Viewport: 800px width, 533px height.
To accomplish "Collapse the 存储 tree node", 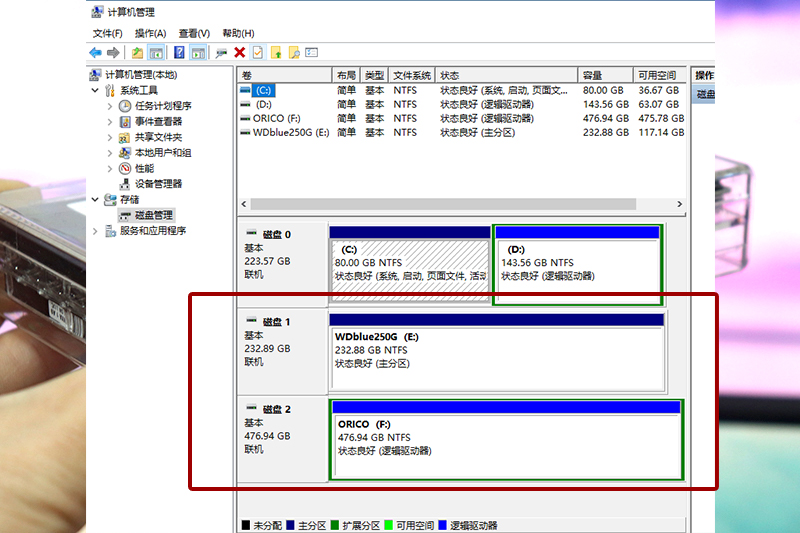I will click(95, 199).
